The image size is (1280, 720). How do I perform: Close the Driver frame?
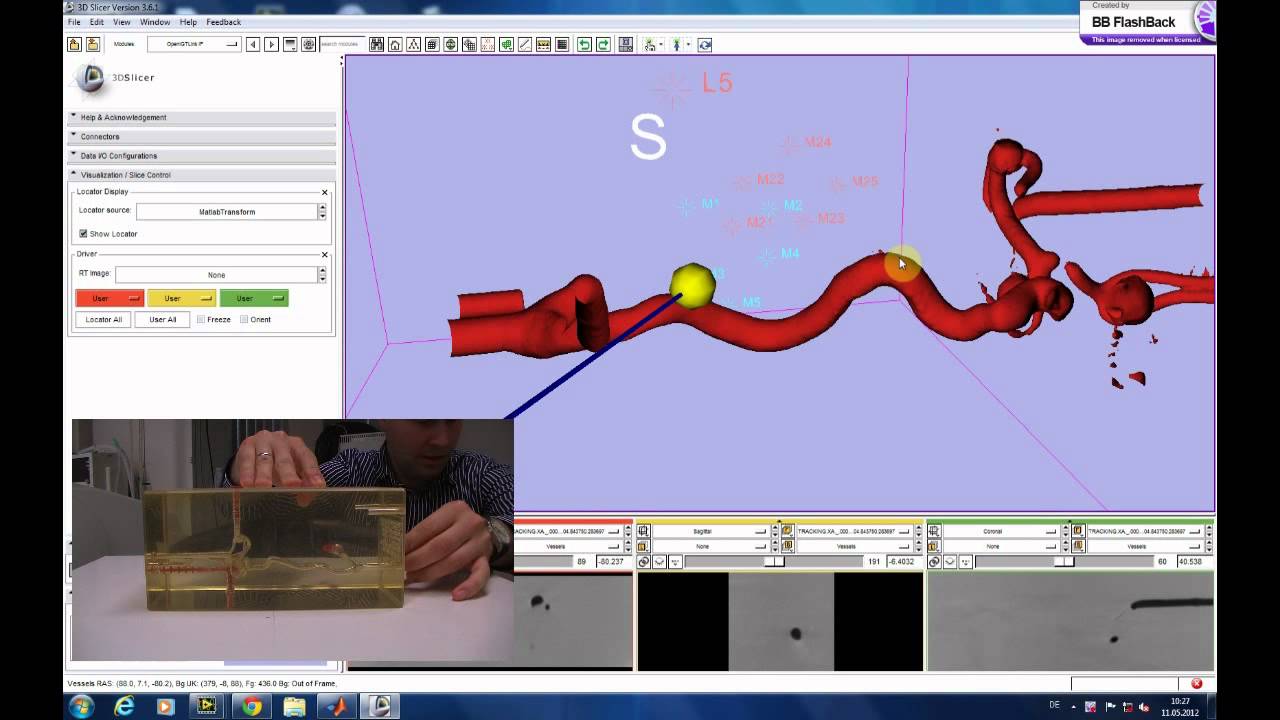pos(324,255)
